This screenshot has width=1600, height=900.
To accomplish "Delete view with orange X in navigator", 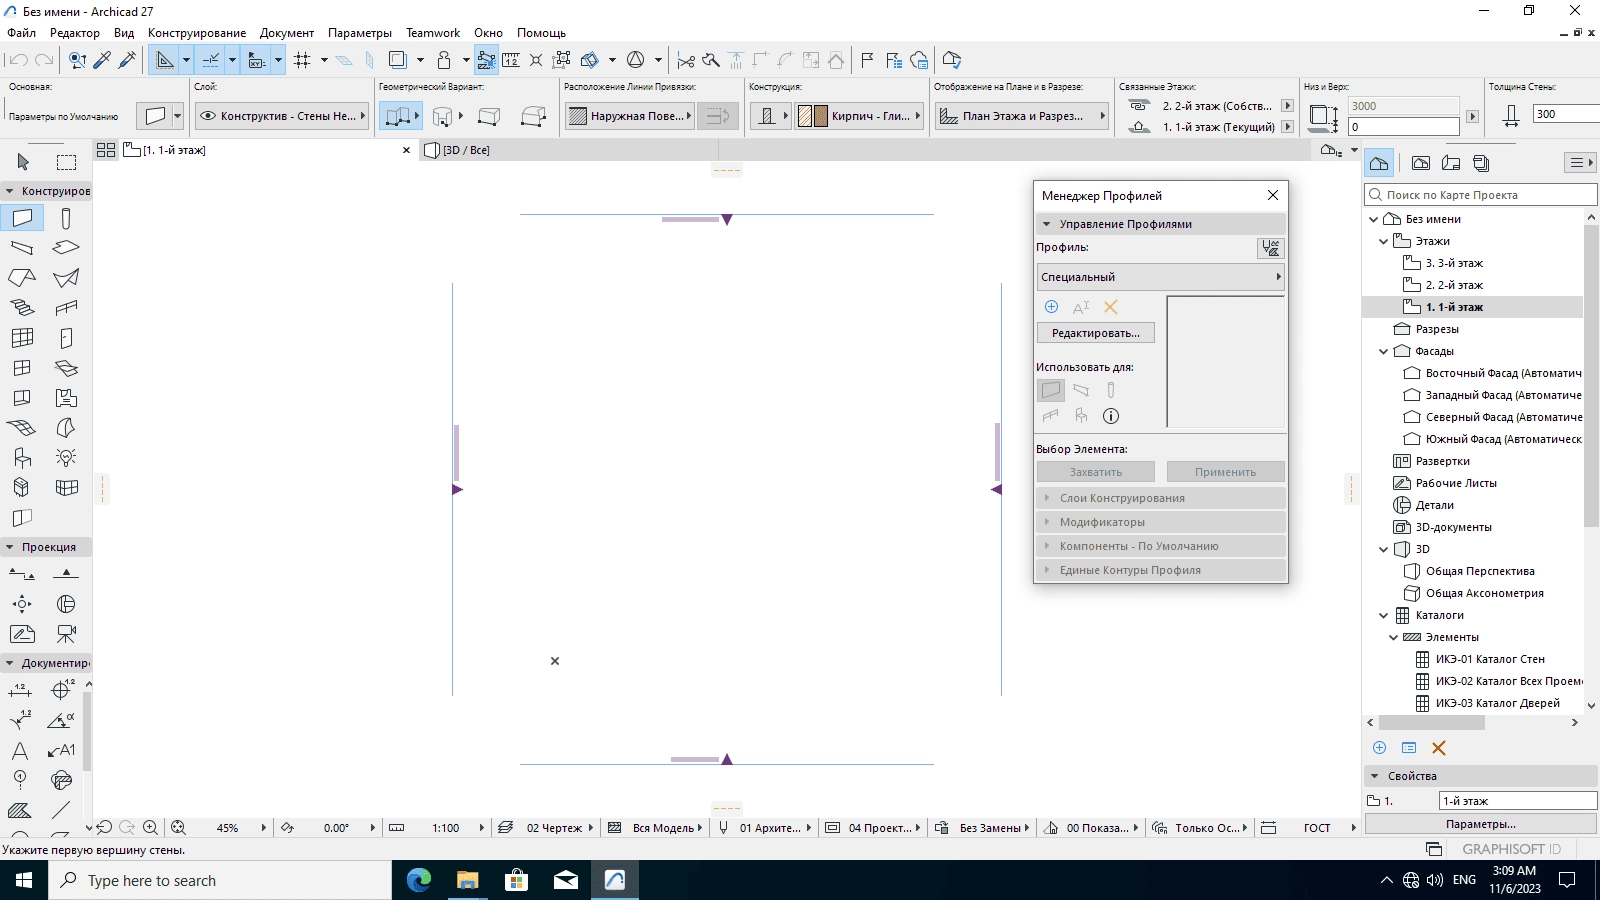I will click(1439, 748).
